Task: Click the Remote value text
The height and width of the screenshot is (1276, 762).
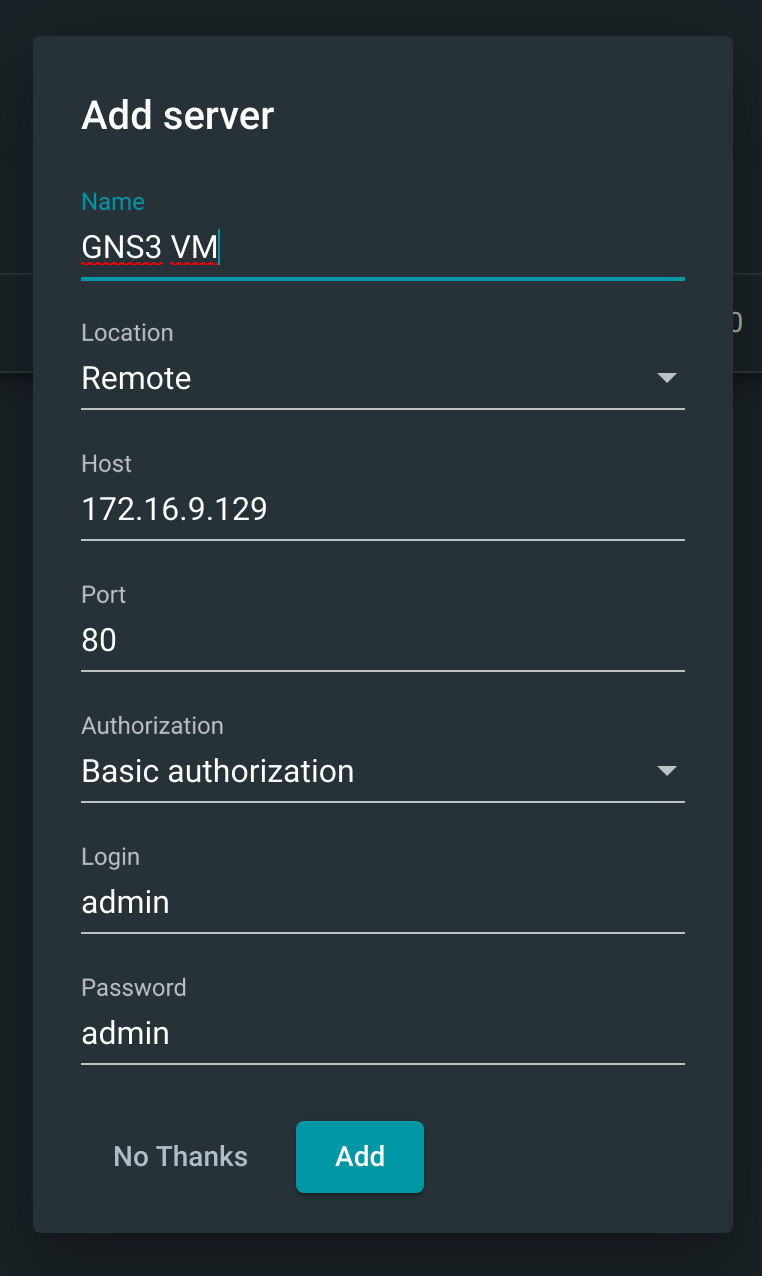Action: [136, 378]
